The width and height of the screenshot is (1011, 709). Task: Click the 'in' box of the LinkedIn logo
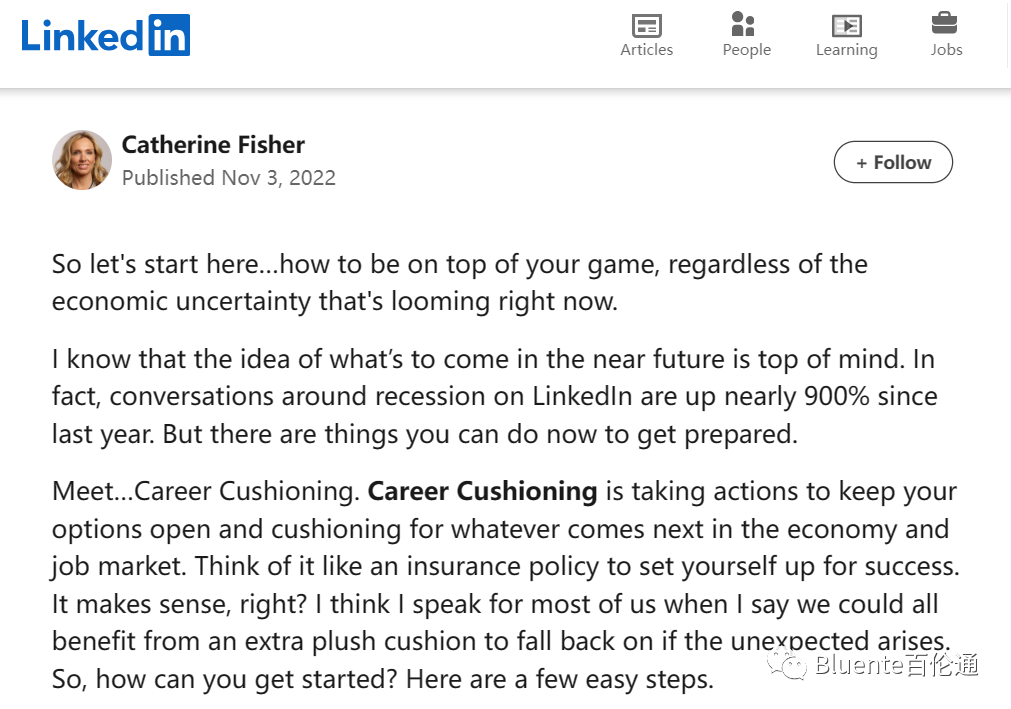point(169,35)
